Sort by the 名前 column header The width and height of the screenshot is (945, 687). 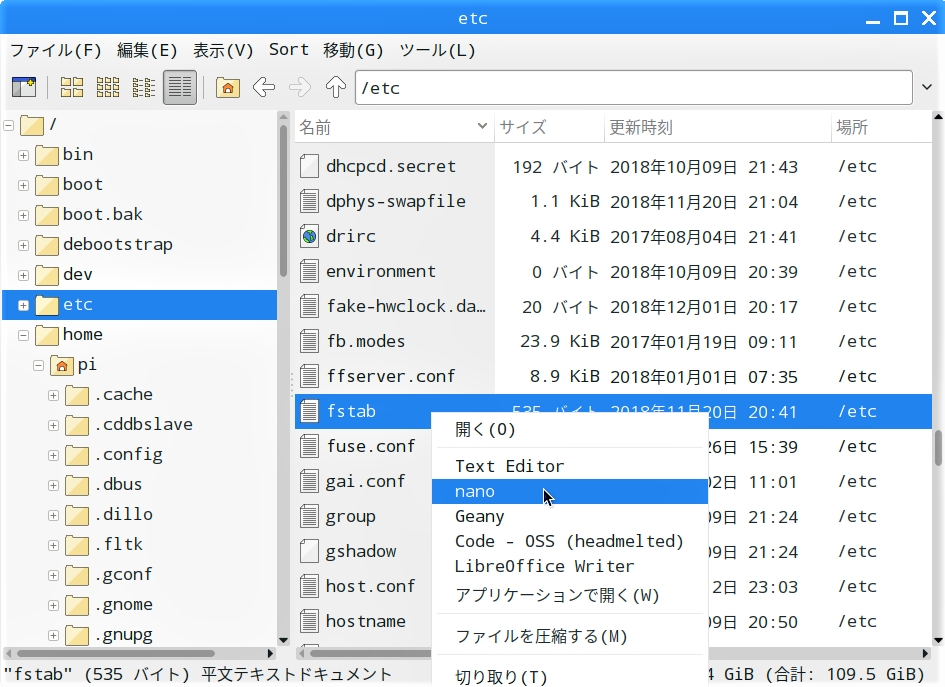pyautogui.click(x=394, y=127)
